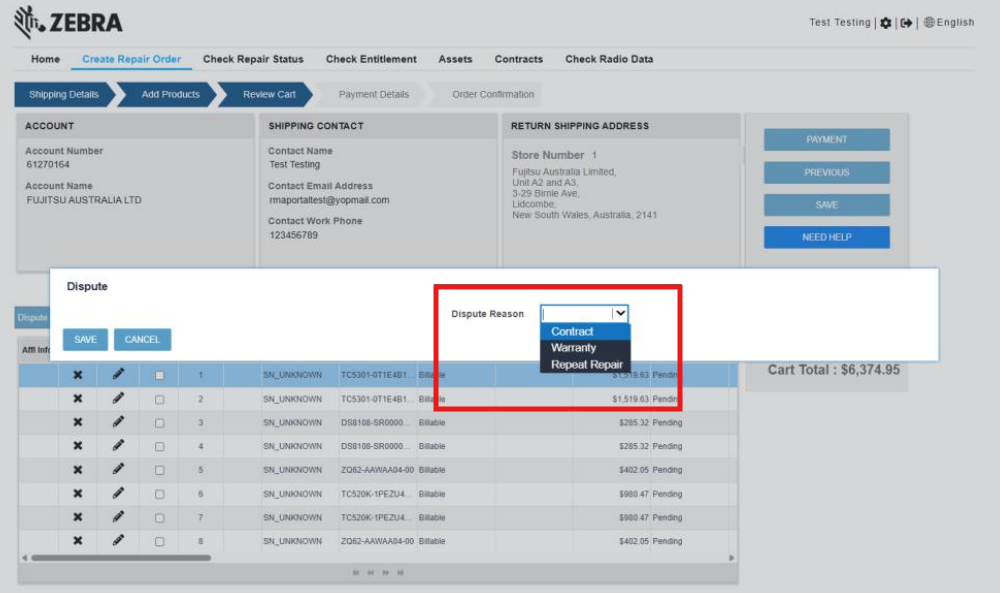Open the English language selector
The width and height of the screenshot is (1000, 593).
click(949, 22)
